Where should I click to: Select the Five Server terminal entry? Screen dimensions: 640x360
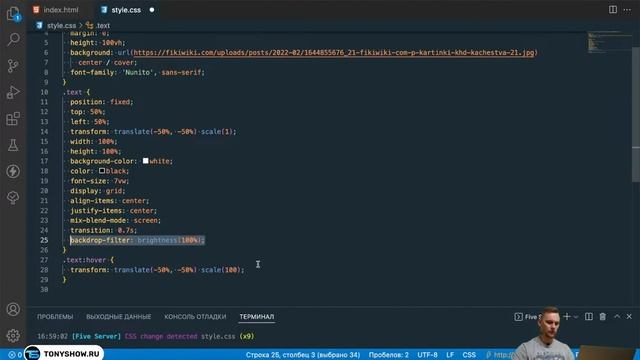point(527,317)
